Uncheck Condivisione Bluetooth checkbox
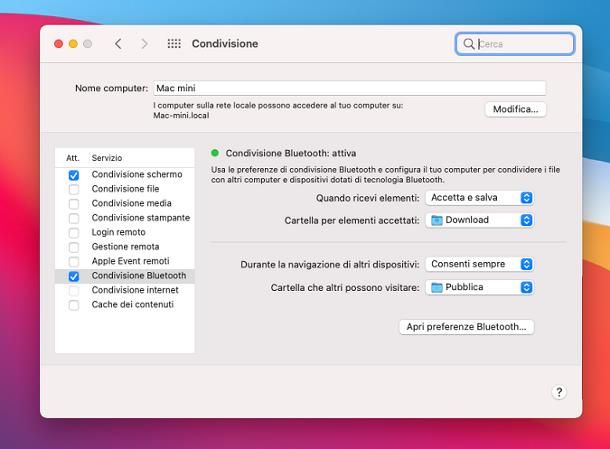The width and height of the screenshot is (610, 449). pos(74,276)
